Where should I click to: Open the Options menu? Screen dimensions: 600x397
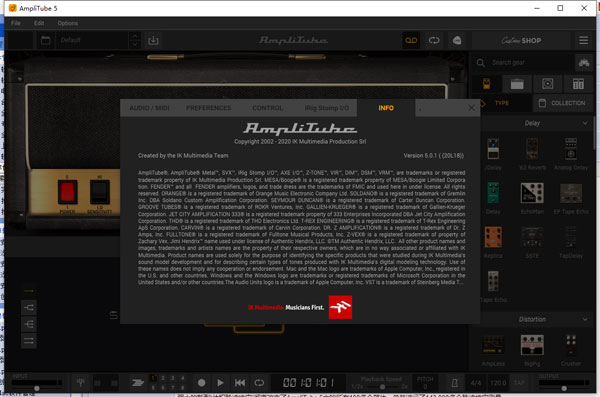[x=68, y=23]
